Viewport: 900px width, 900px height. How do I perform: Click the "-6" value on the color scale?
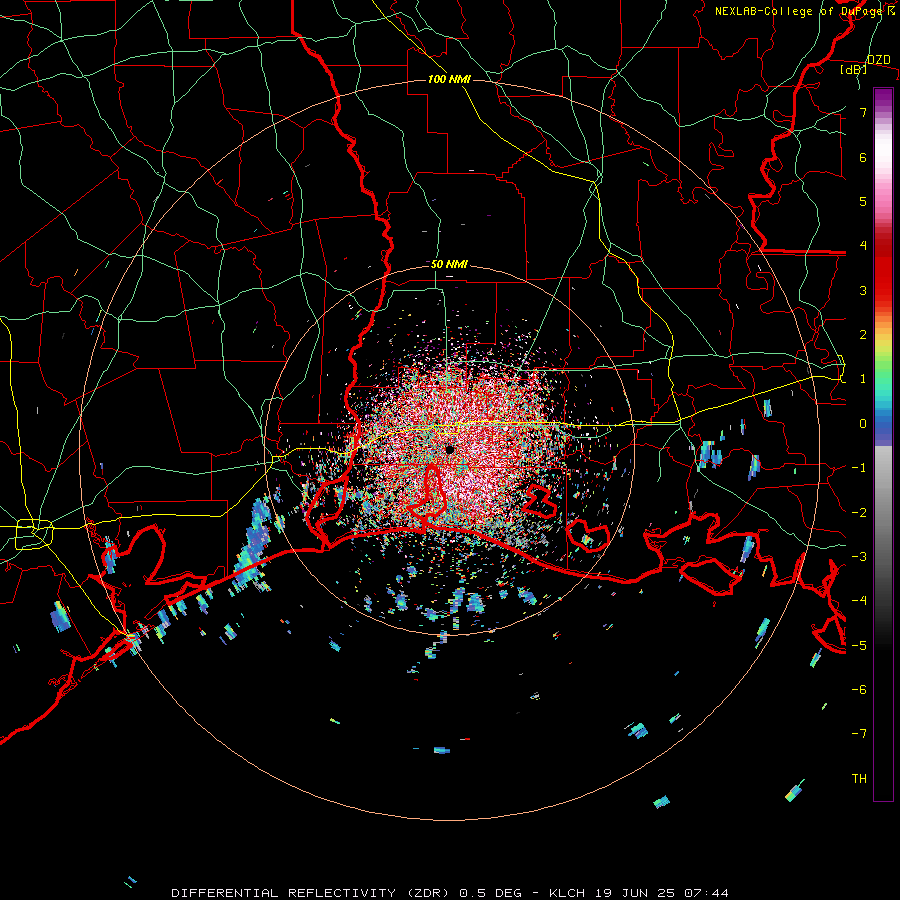(859, 690)
